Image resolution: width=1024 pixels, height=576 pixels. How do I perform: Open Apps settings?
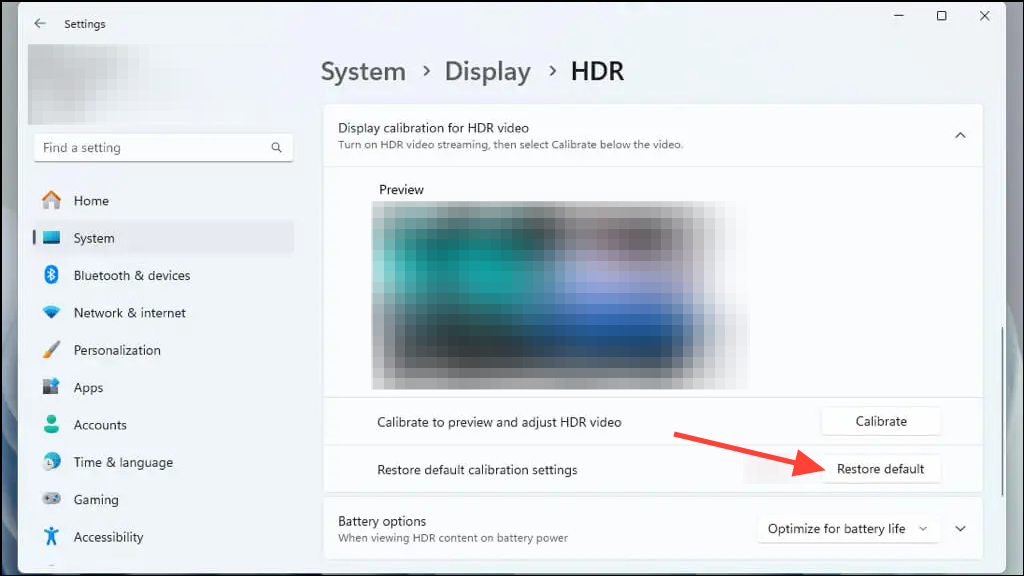[x=88, y=387]
